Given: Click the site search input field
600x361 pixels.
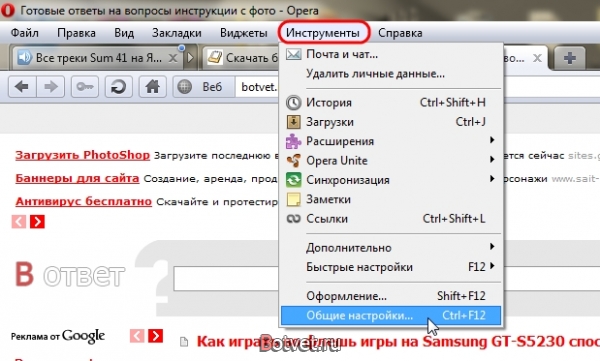Looking at the screenshot, I should (227, 278).
